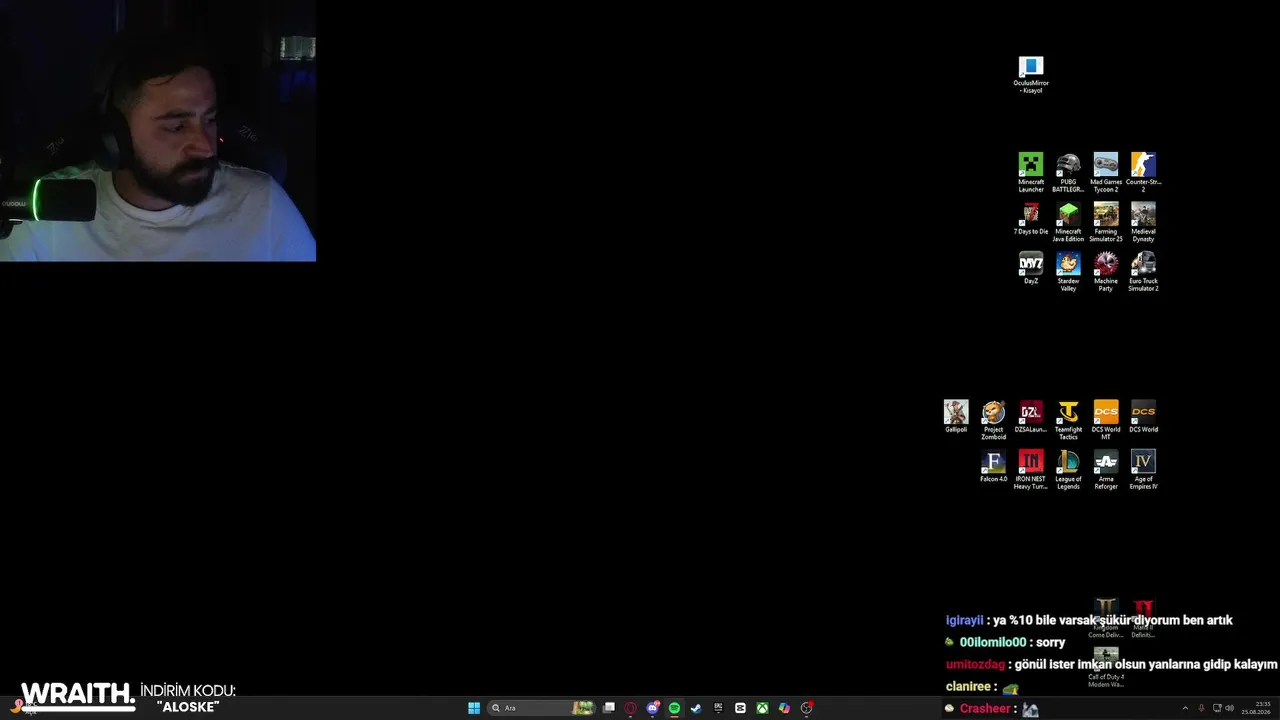Click chat username Crasheer
This screenshot has width=1280, height=720.
point(985,709)
